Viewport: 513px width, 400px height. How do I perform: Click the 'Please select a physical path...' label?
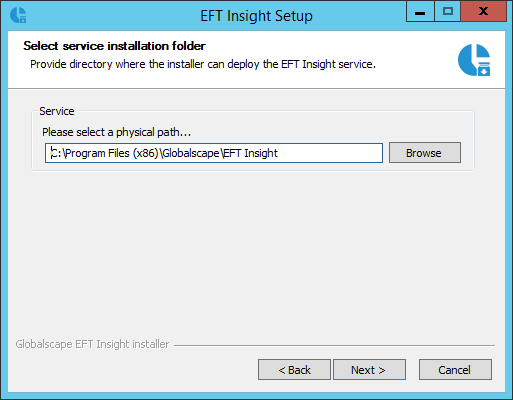point(116,132)
